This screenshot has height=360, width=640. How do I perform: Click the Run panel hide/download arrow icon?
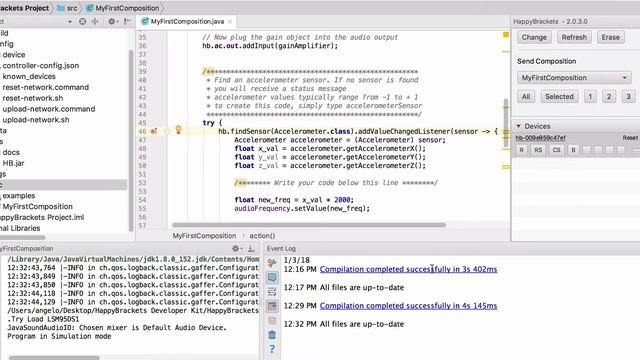[x=251, y=248]
